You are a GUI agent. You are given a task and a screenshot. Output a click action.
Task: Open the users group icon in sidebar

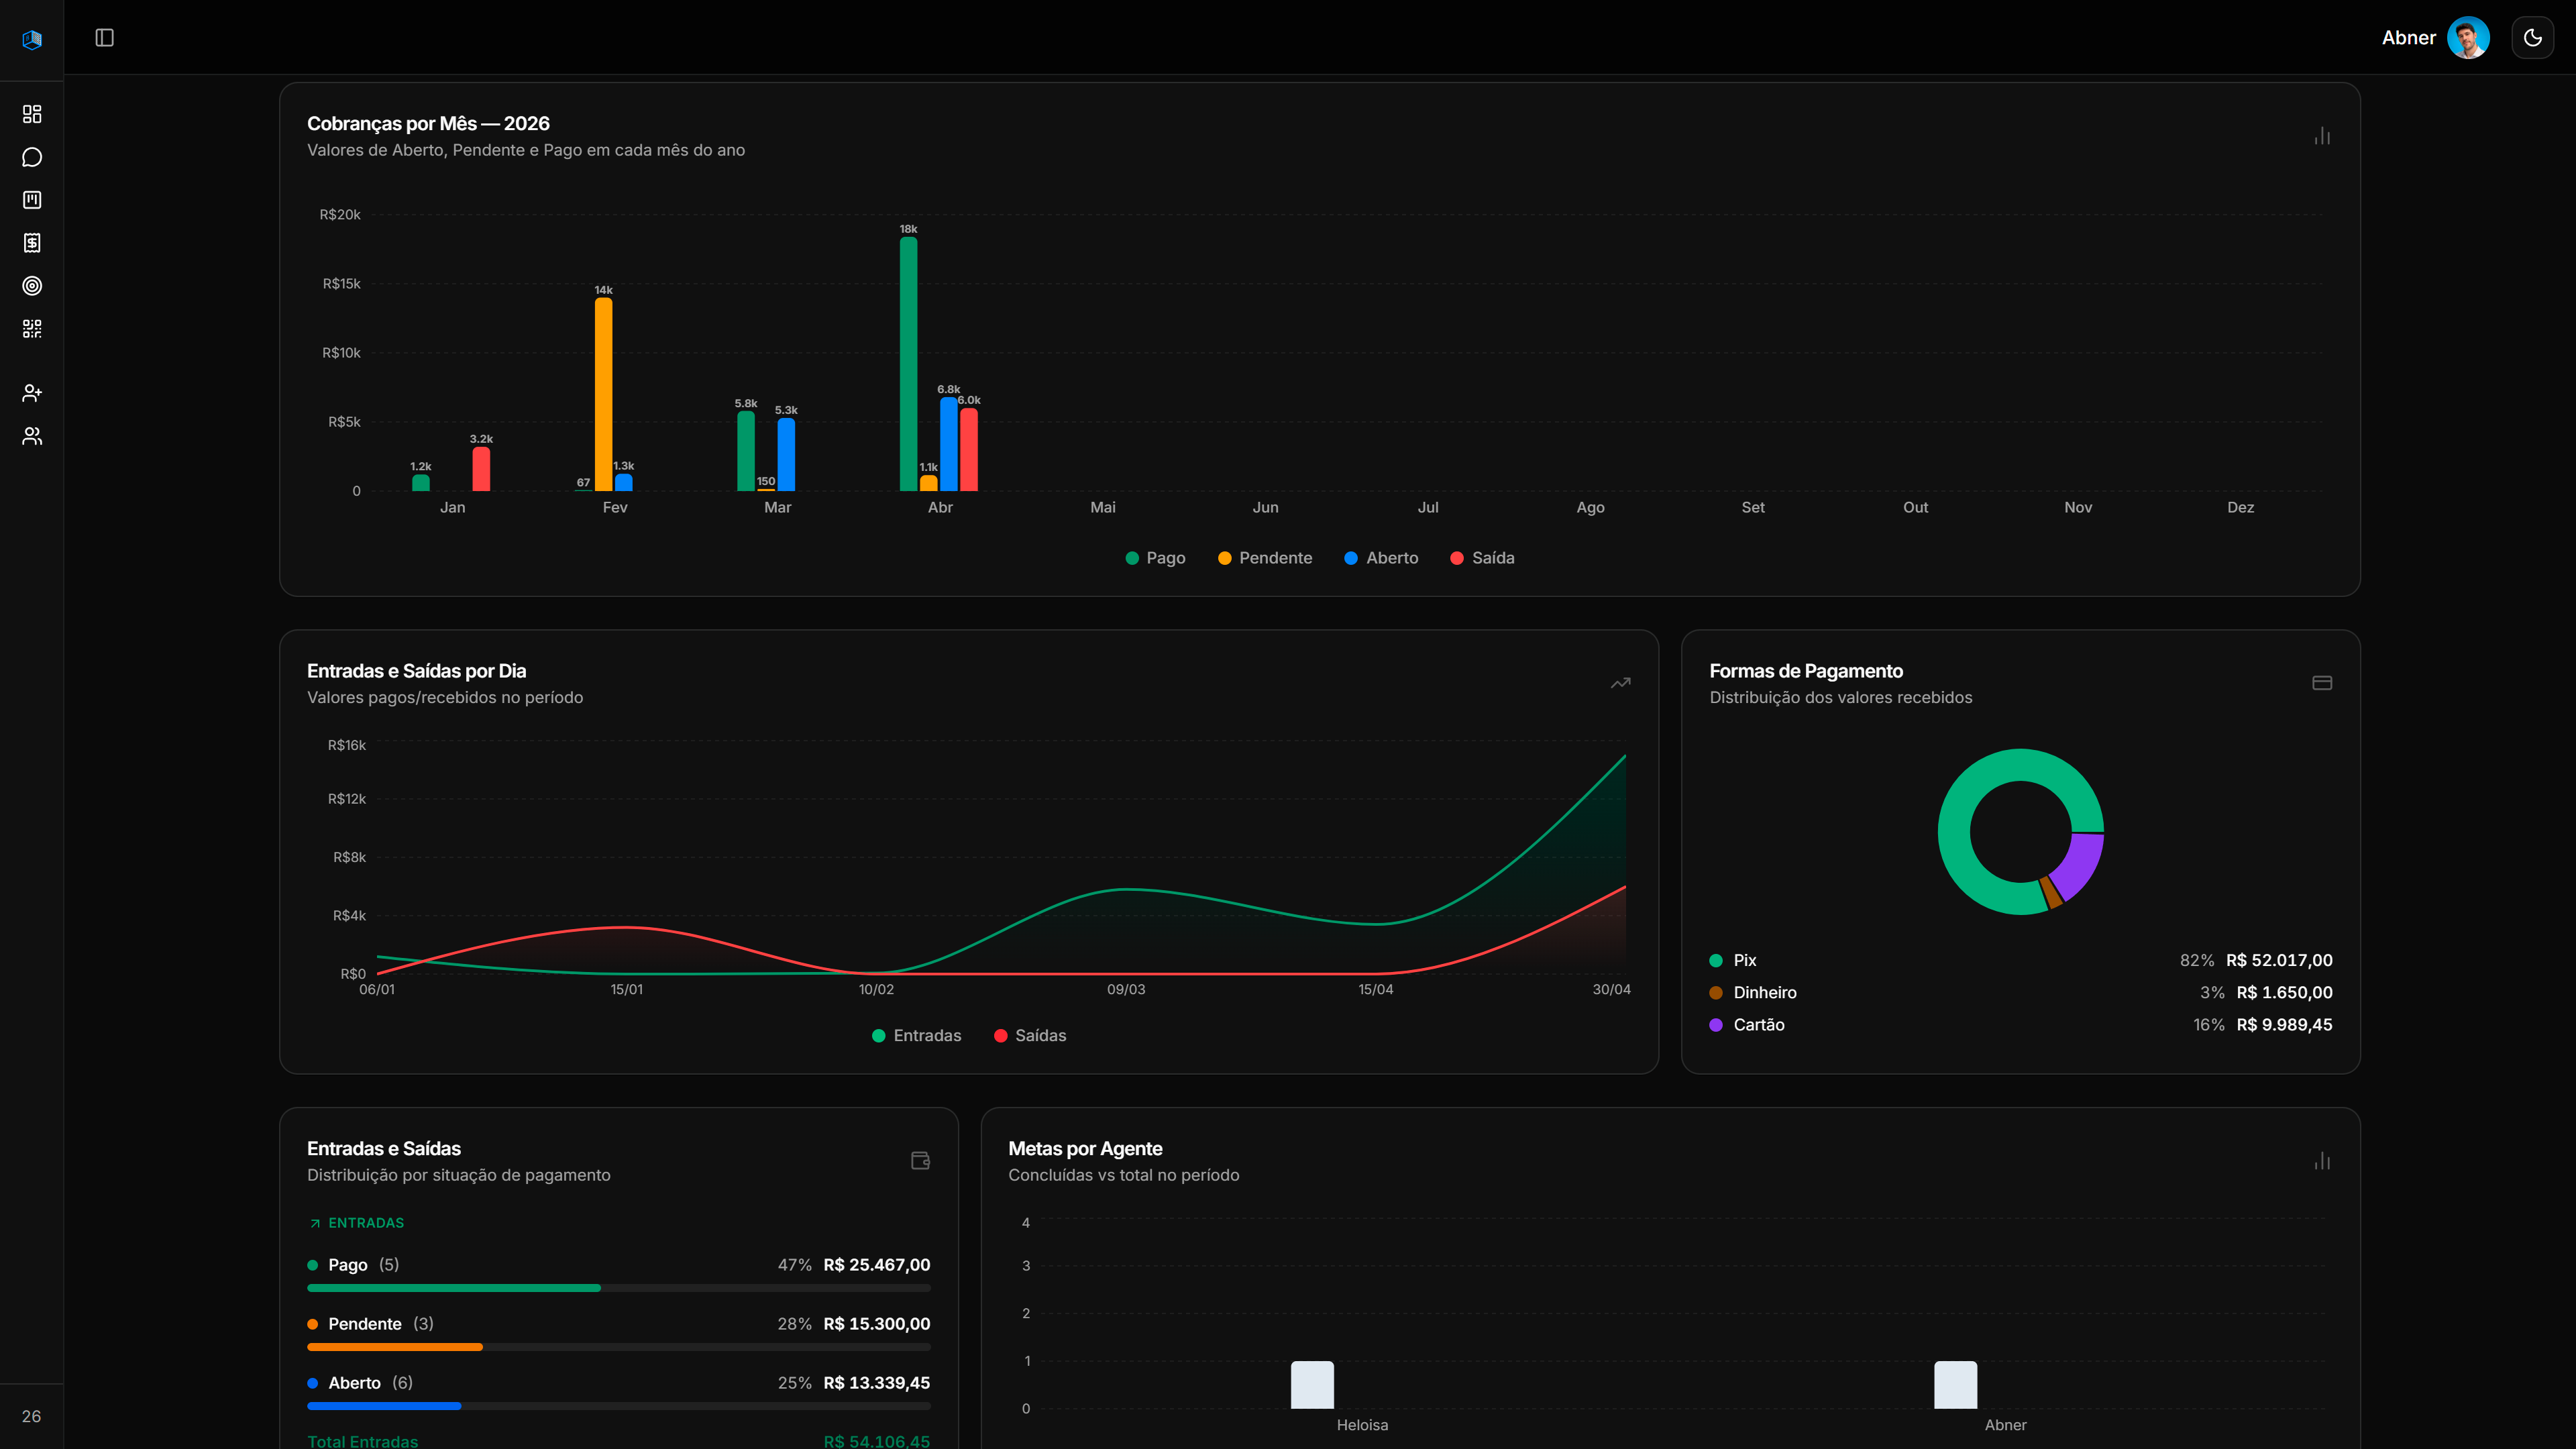point(32,436)
